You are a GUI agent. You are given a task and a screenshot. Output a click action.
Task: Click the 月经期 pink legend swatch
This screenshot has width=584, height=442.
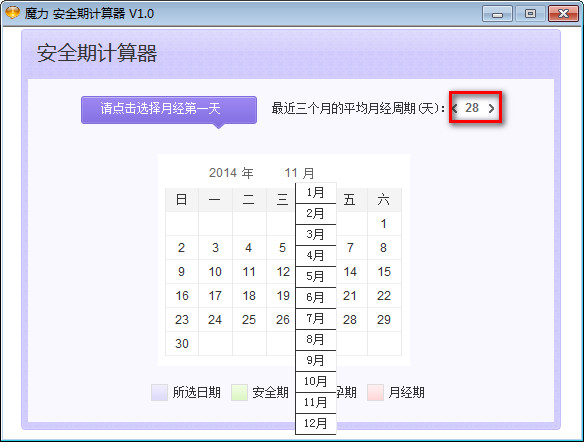pyautogui.click(x=375, y=392)
